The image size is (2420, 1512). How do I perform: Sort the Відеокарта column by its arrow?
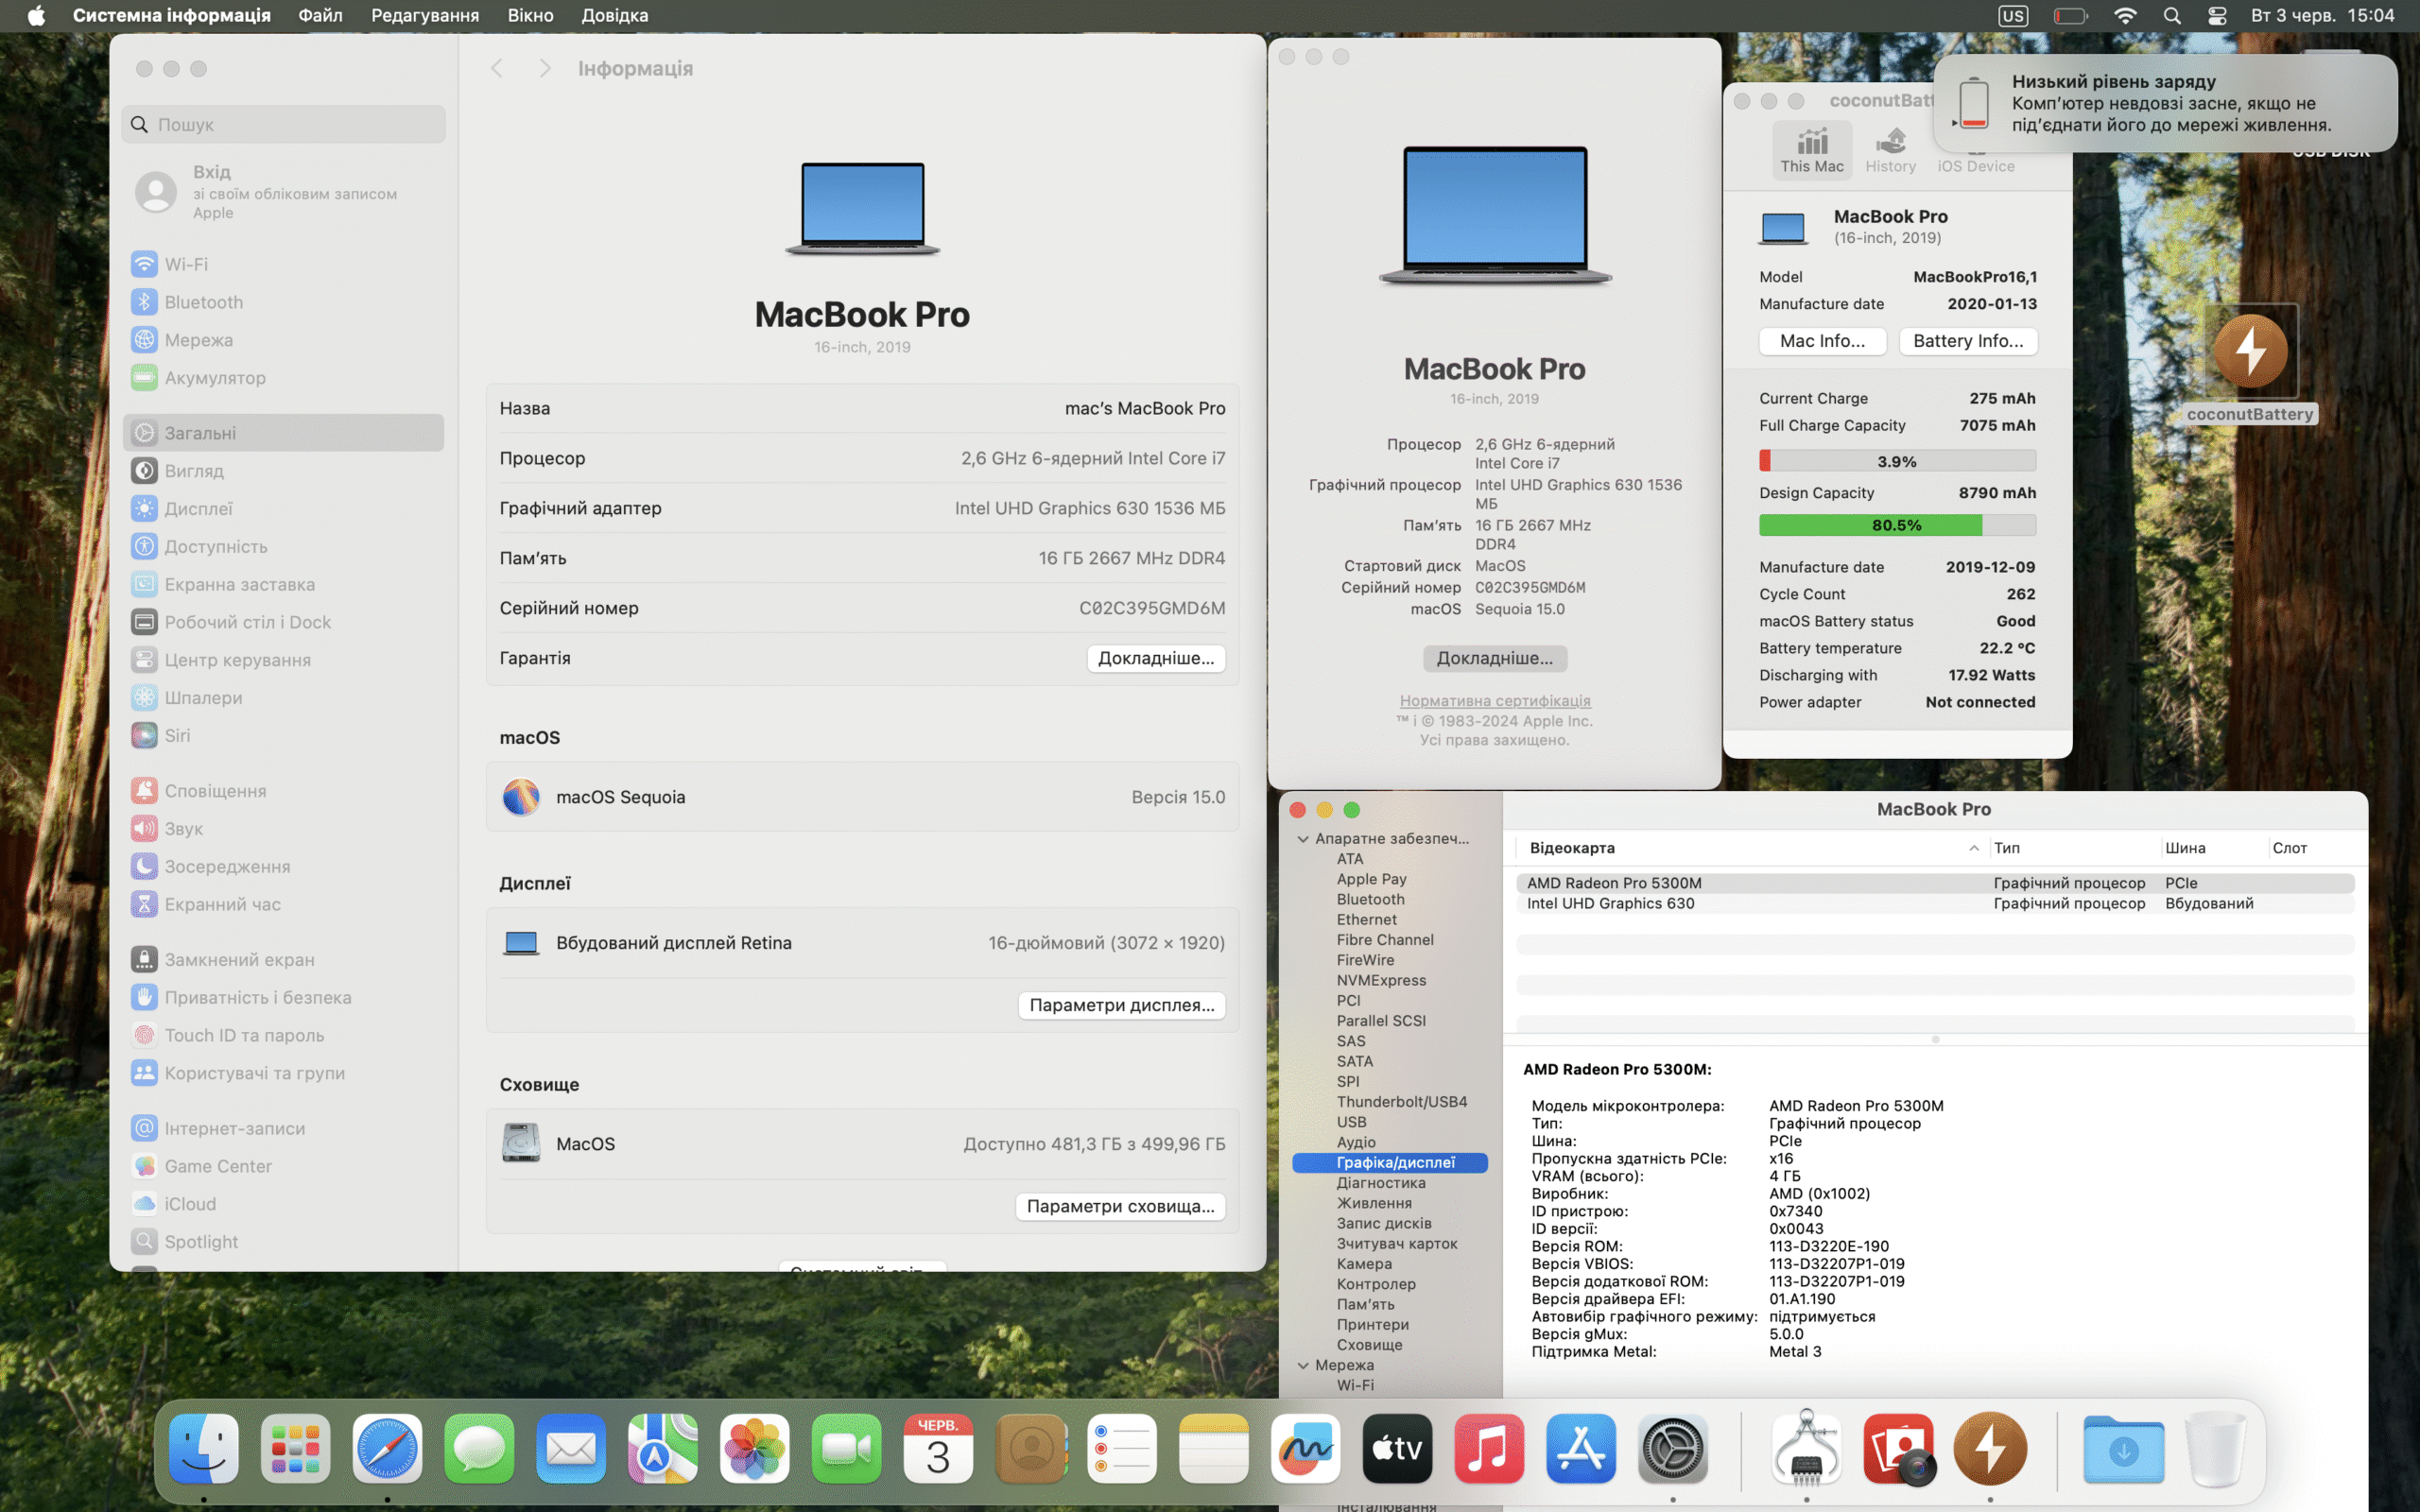tap(1973, 848)
